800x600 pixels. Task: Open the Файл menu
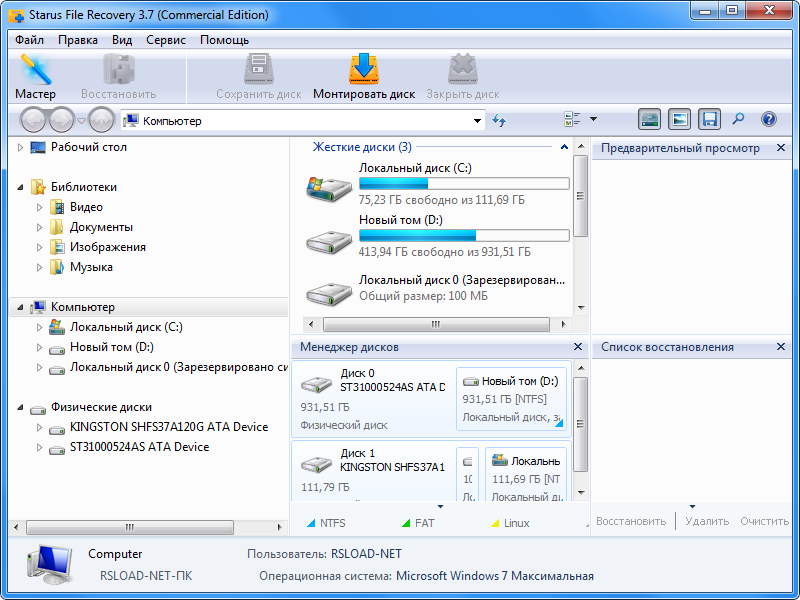pos(30,40)
